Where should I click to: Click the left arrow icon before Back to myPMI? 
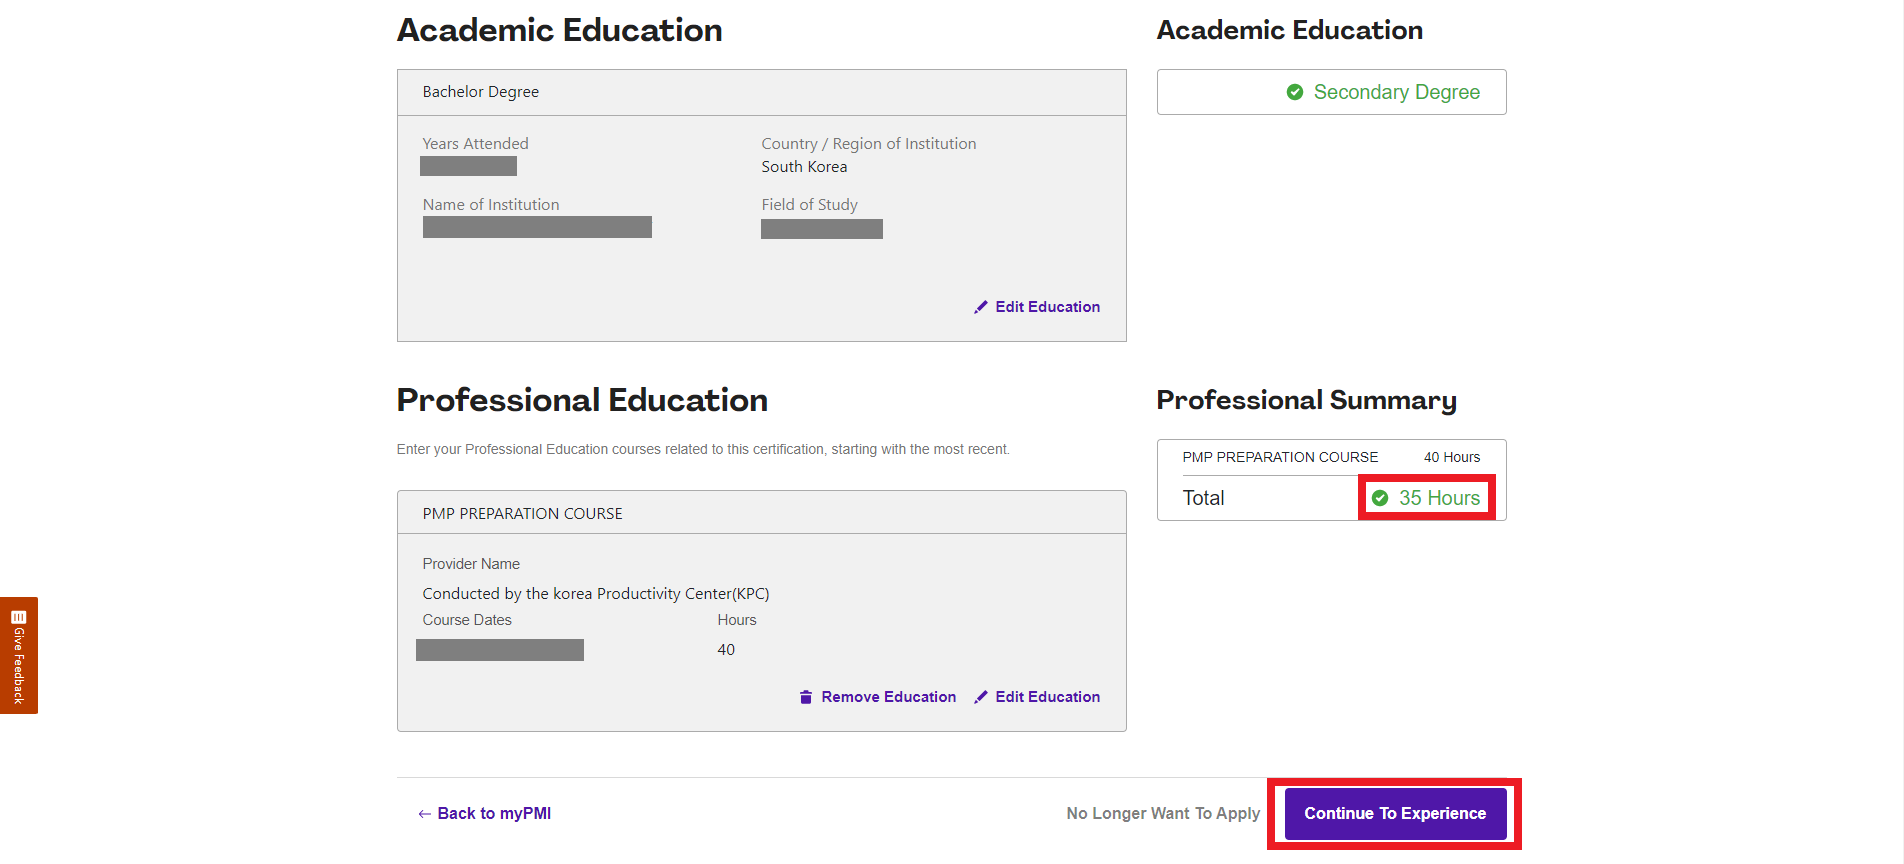pos(425,814)
